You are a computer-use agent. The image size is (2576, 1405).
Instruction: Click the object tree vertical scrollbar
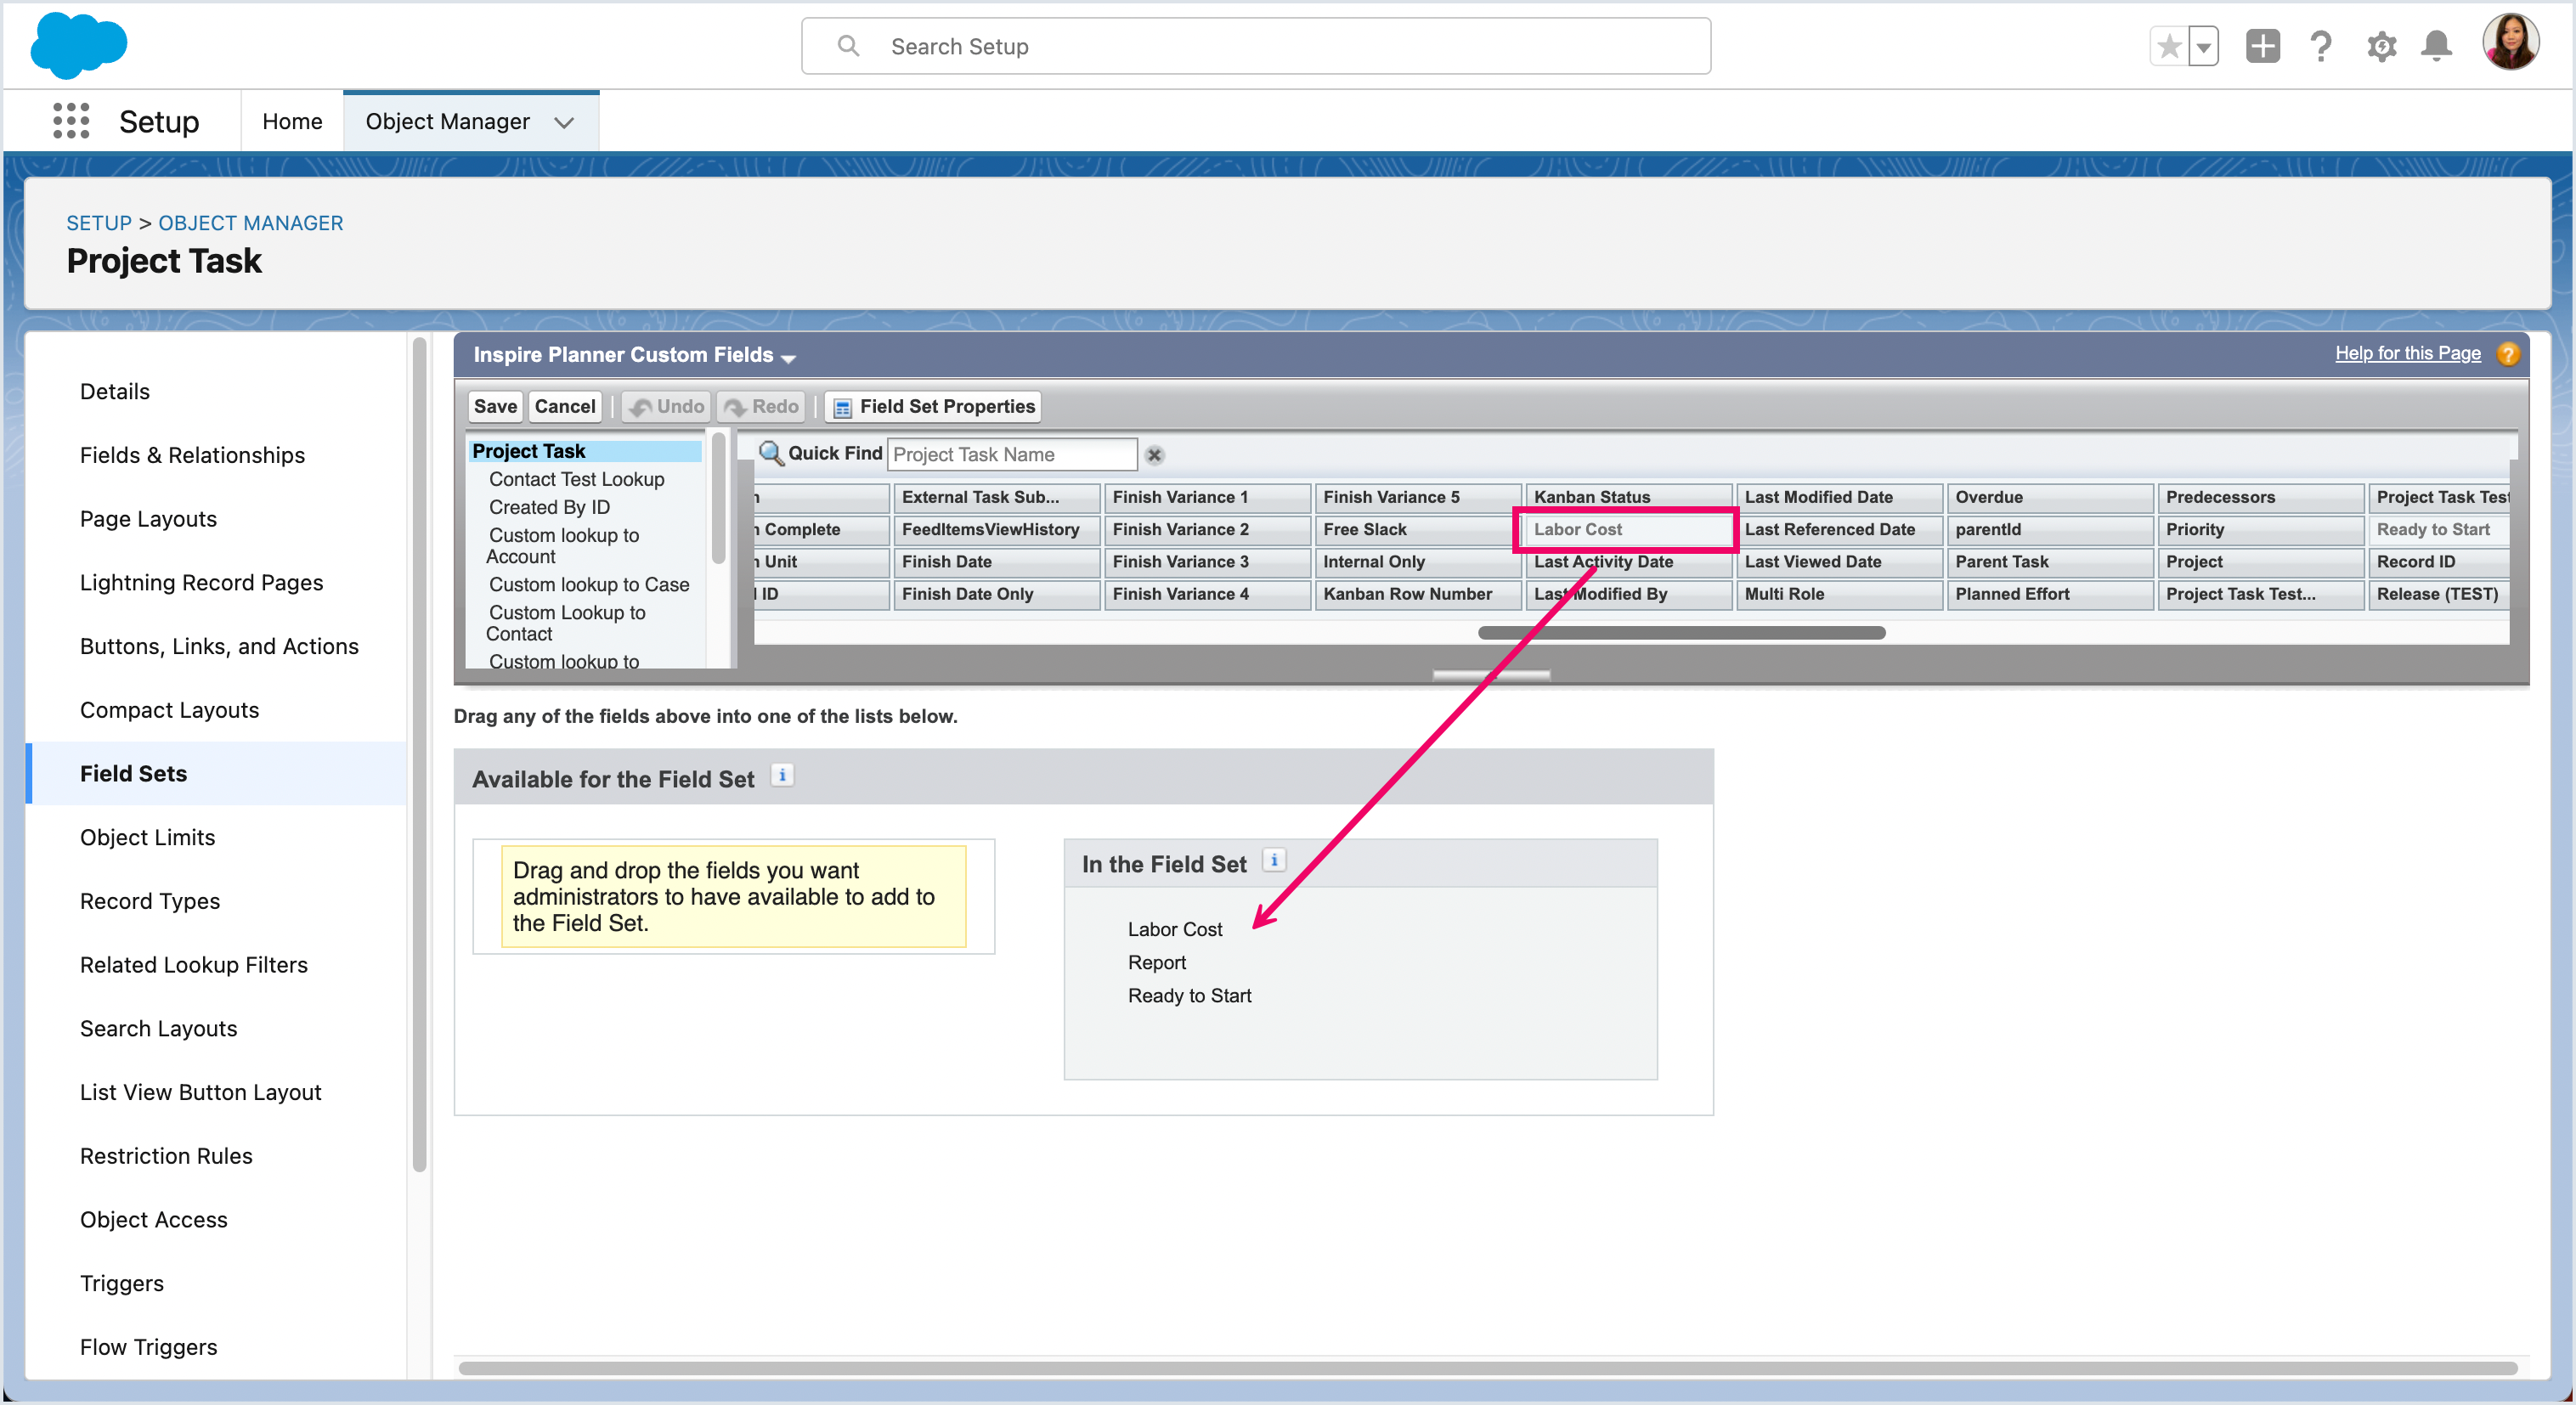[718, 497]
